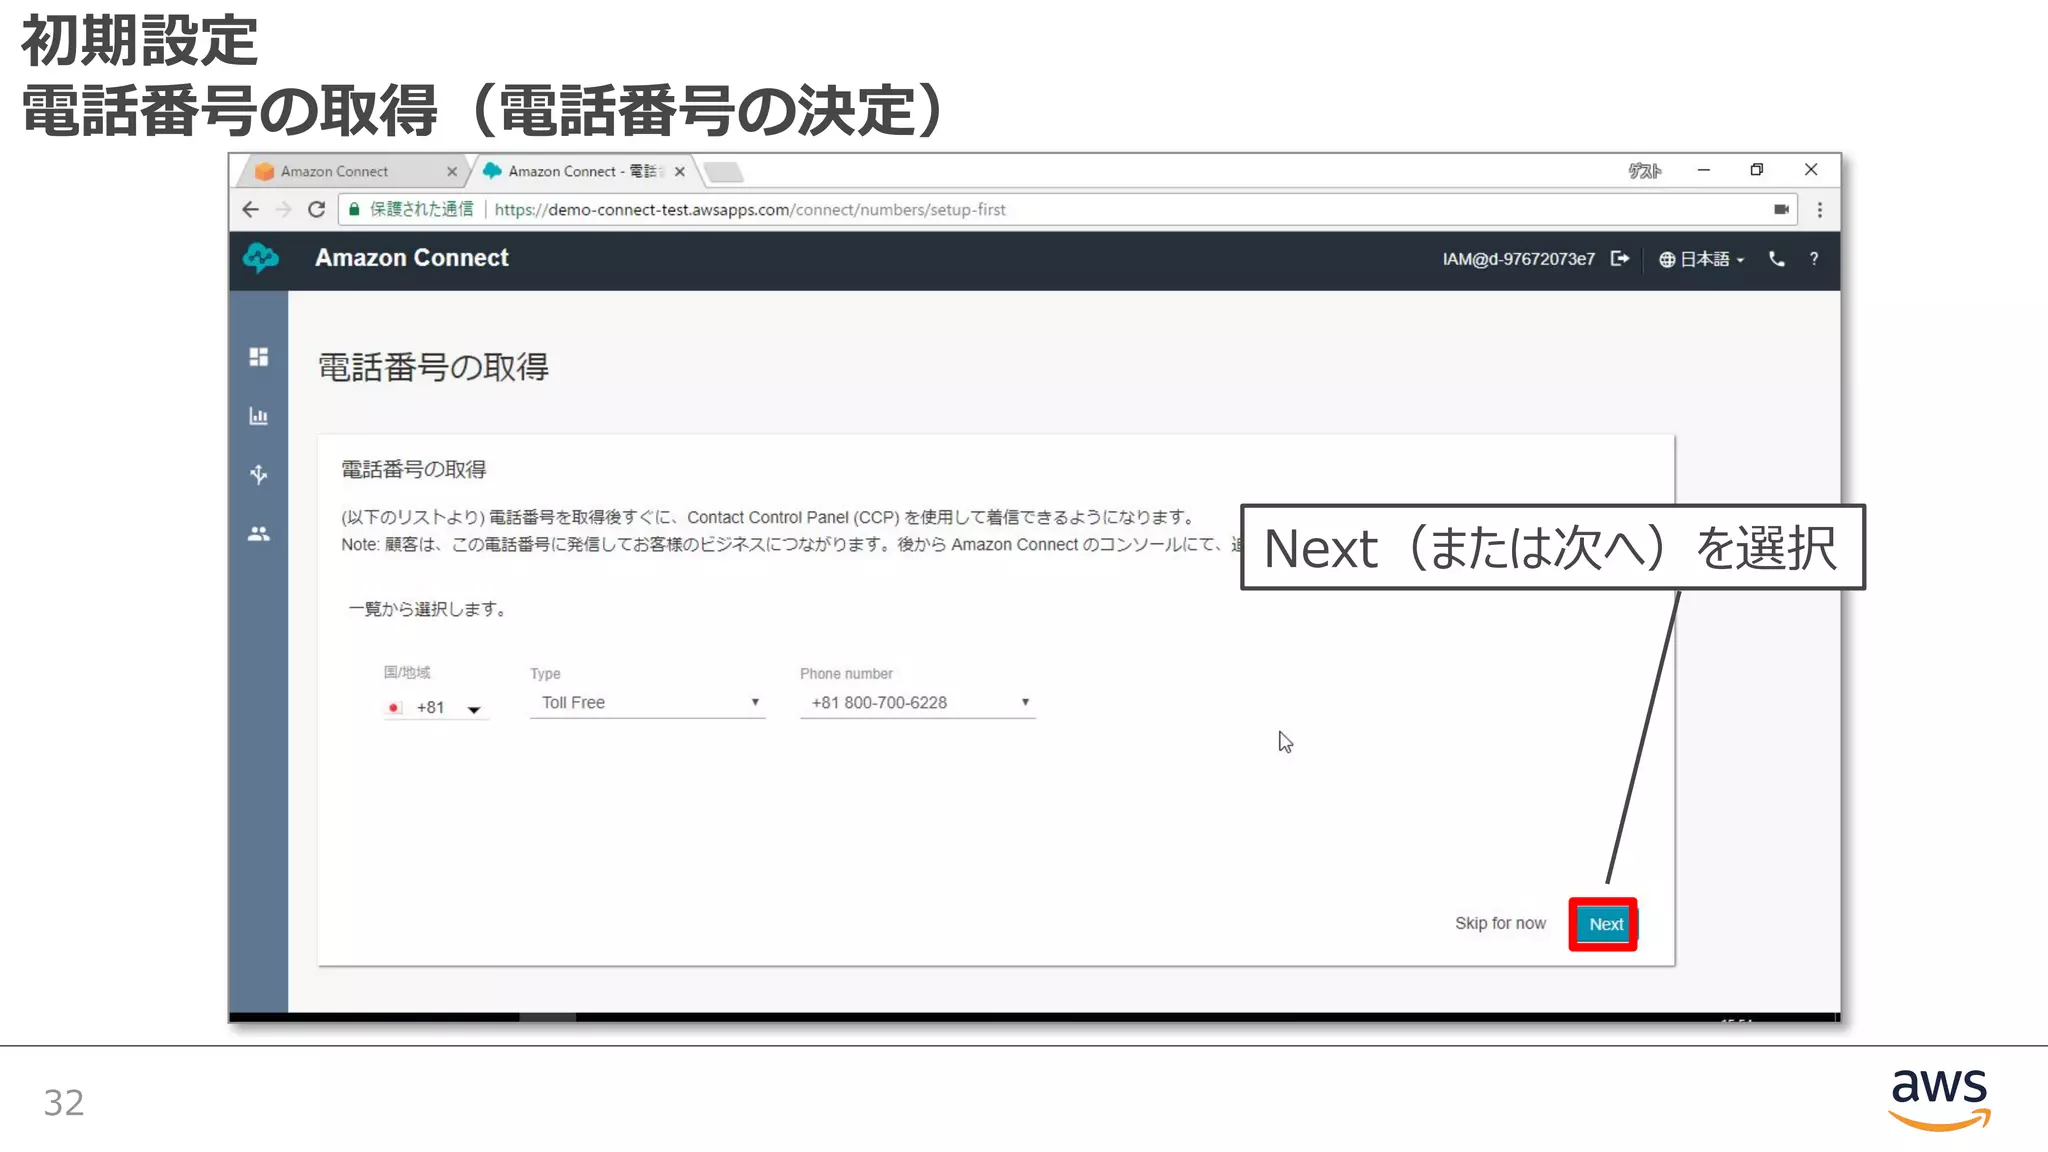Open the +81 800-700-6228 phone number dropdown
2048x1152 pixels.
tap(918, 703)
